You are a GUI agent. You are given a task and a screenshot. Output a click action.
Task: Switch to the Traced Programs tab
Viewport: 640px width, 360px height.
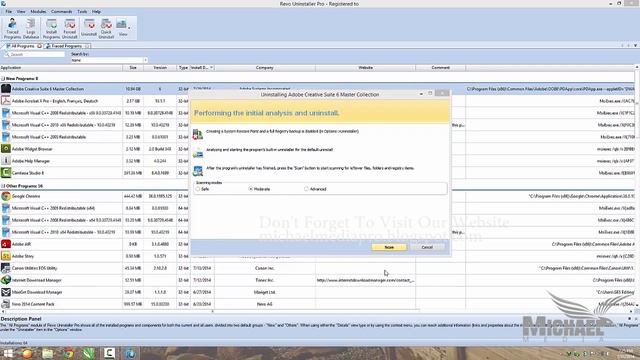point(66,46)
